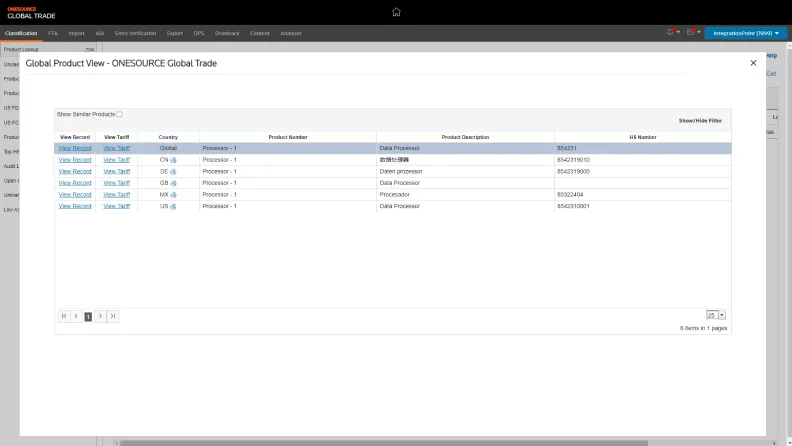
Task: Select HS number 8542310001 cell
Action: coord(642,207)
